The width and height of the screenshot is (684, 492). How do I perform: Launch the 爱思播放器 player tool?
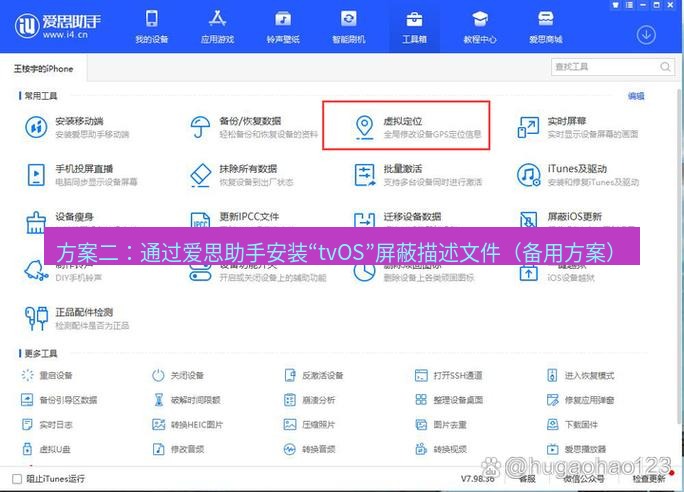pos(576,449)
